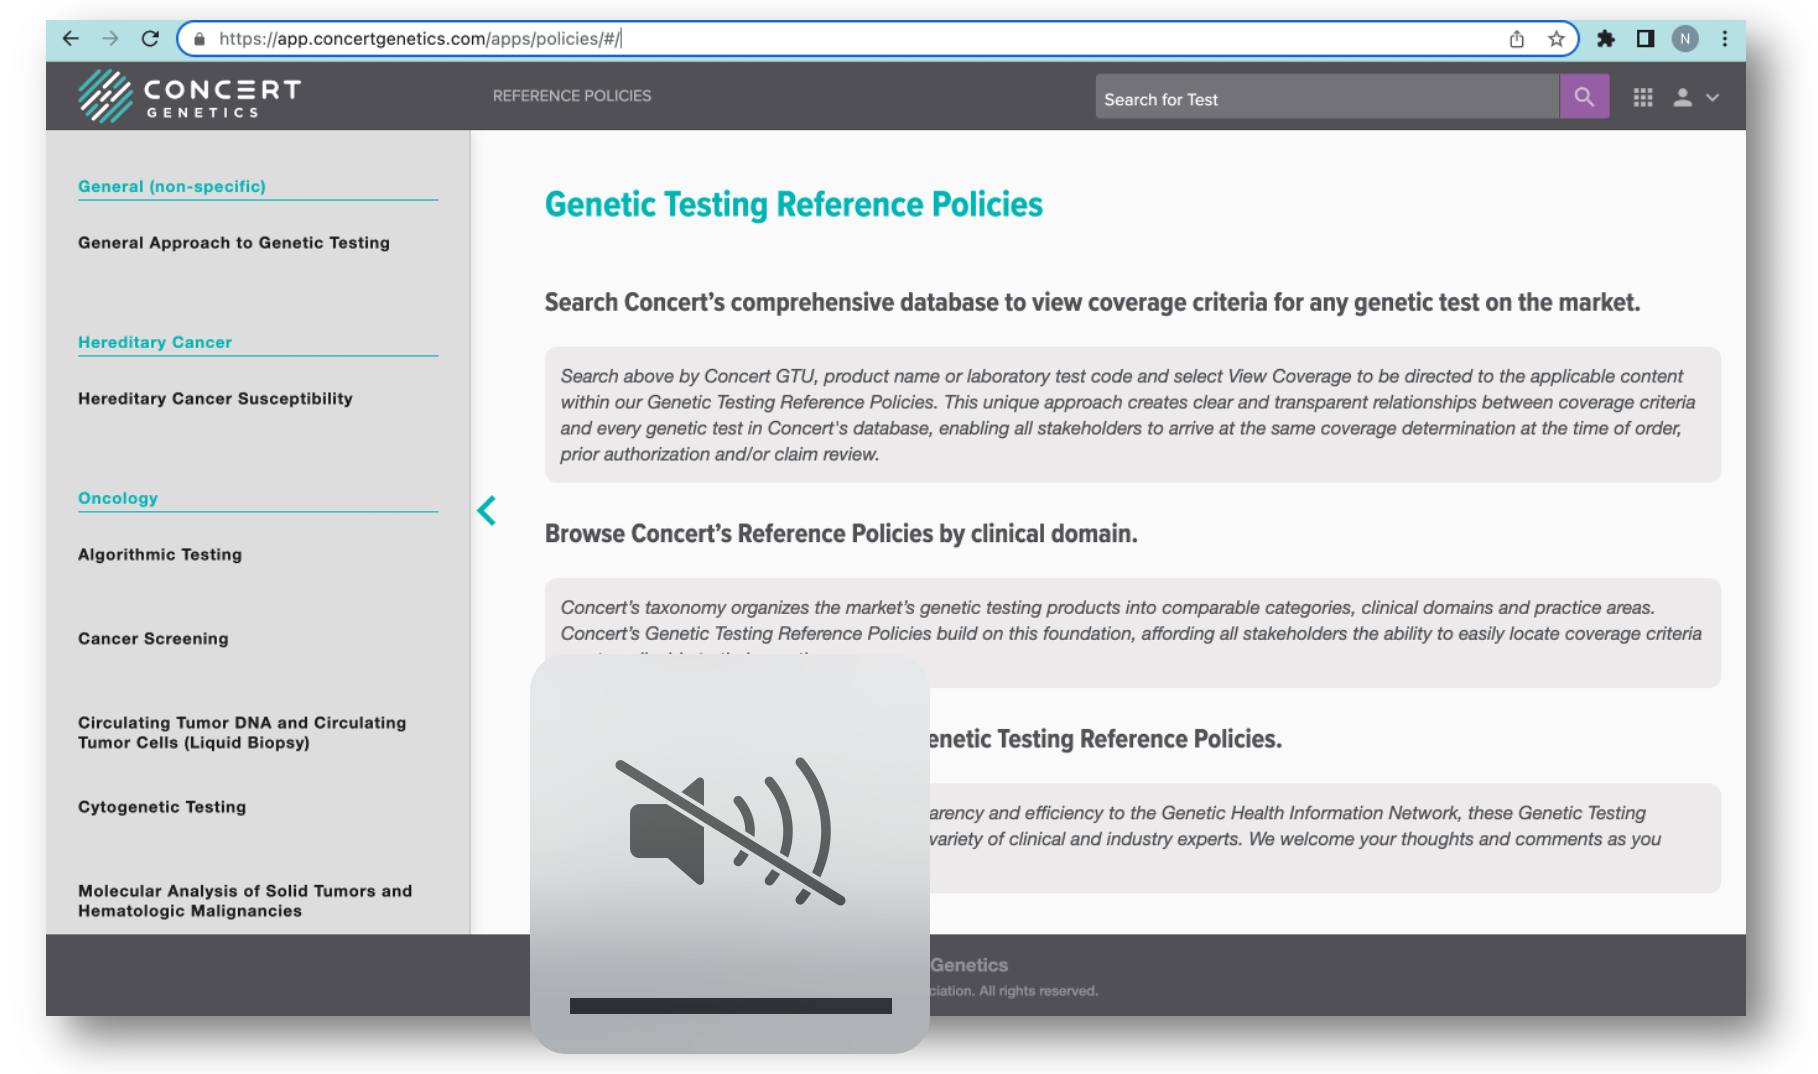Bookmark this page with the star icon

[x=1556, y=39]
